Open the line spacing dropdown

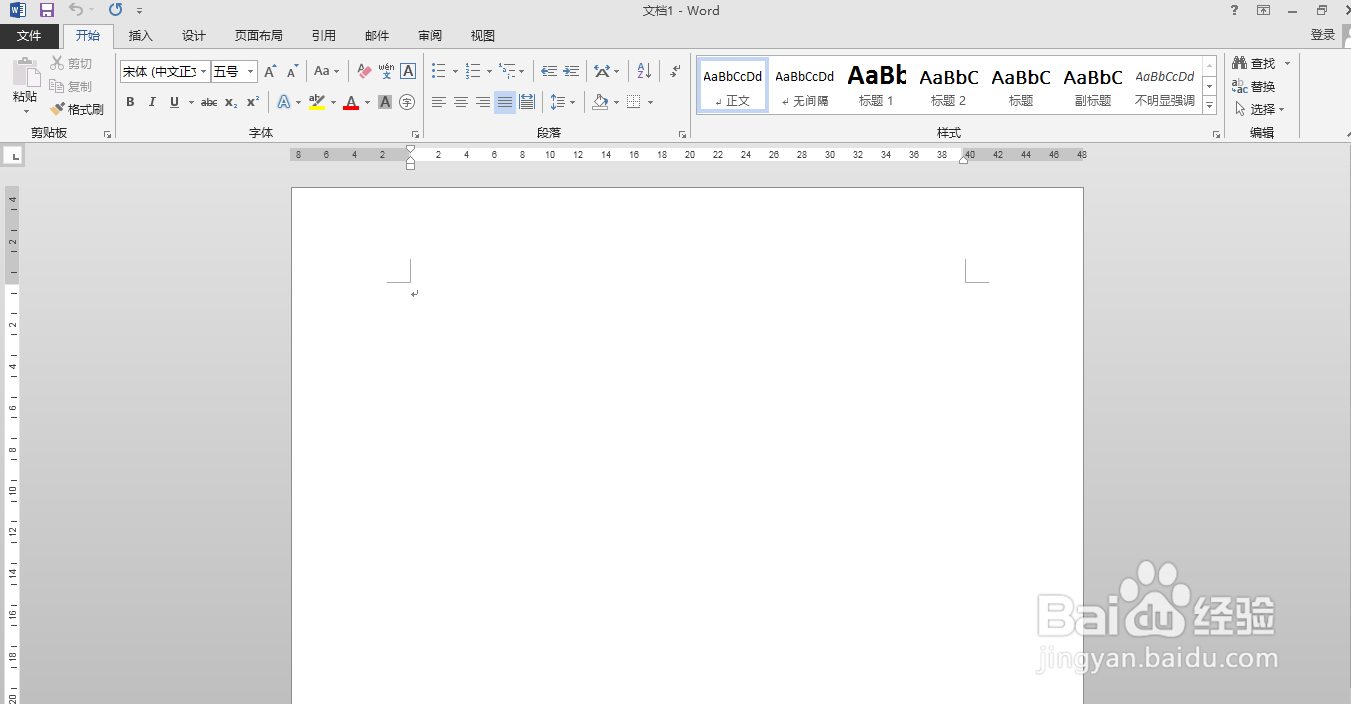tap(563, 102)
